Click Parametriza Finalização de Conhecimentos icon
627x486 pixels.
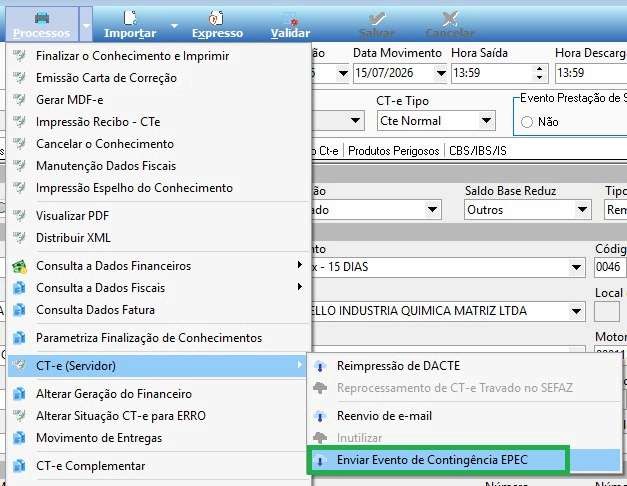point(19,338)
